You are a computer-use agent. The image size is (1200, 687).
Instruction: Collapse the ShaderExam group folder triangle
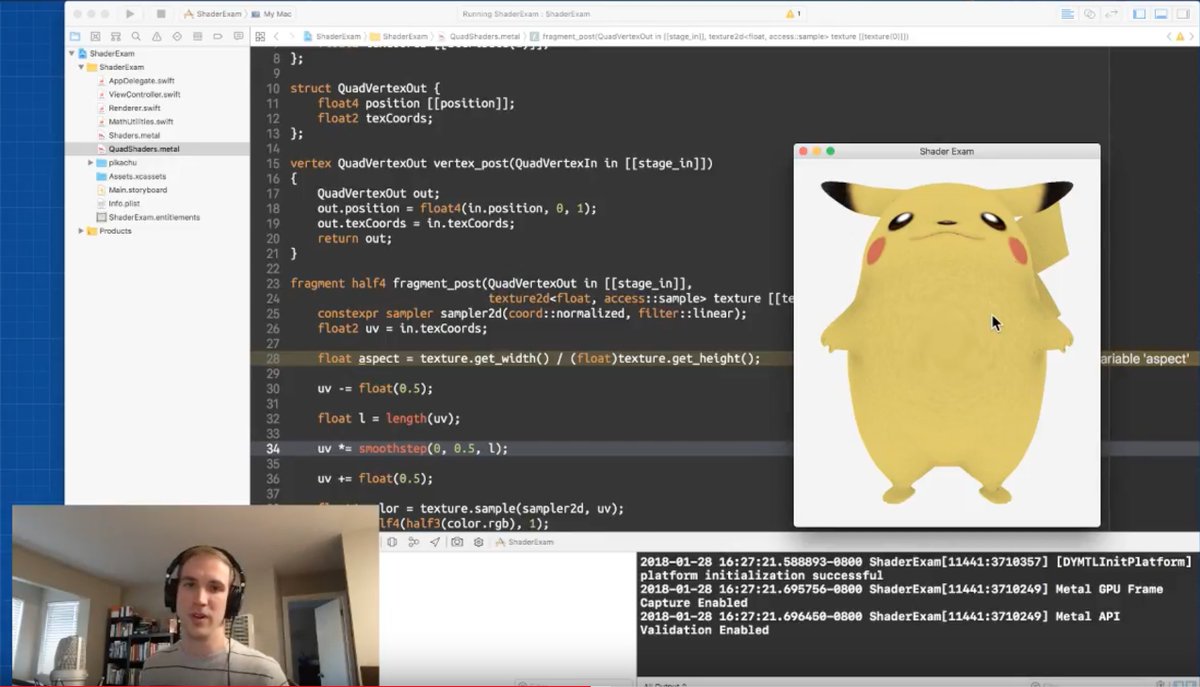pyautogui.click(x=82, y=67)
